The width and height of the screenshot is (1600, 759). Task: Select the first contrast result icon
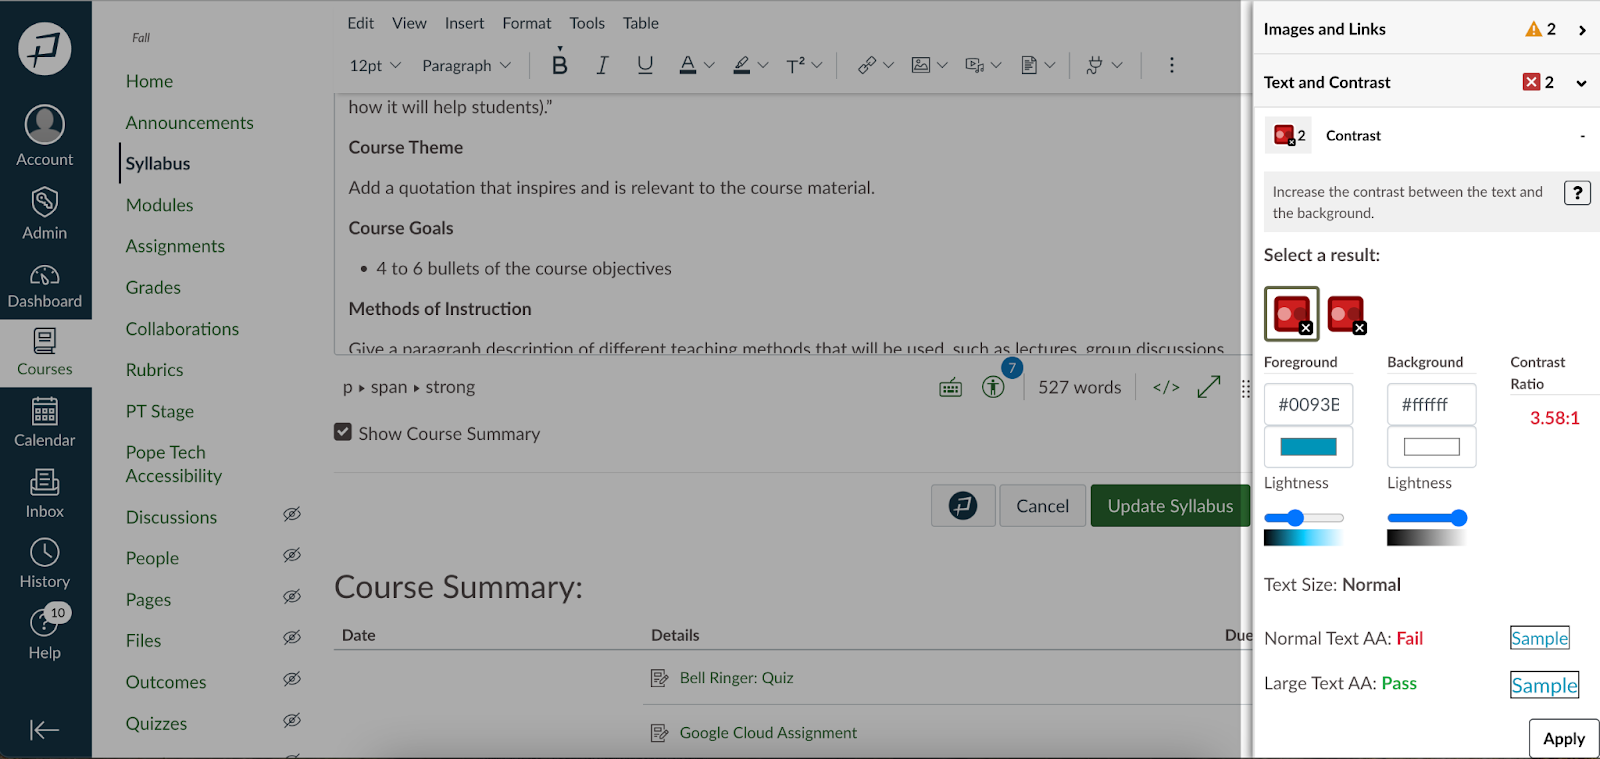point(1292,314)
